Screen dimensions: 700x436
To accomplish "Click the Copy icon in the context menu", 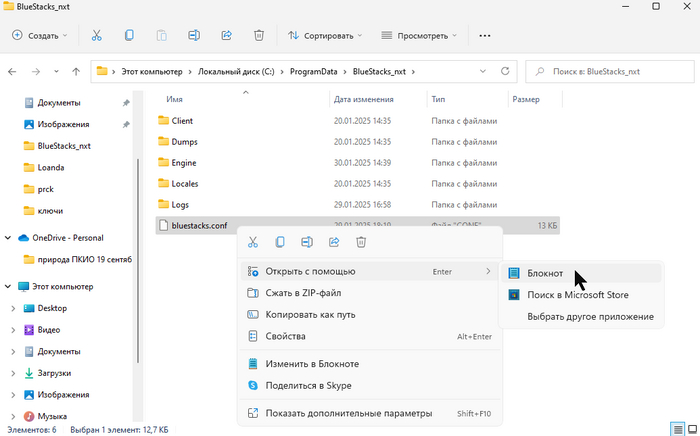I will (x=280, y=242).
